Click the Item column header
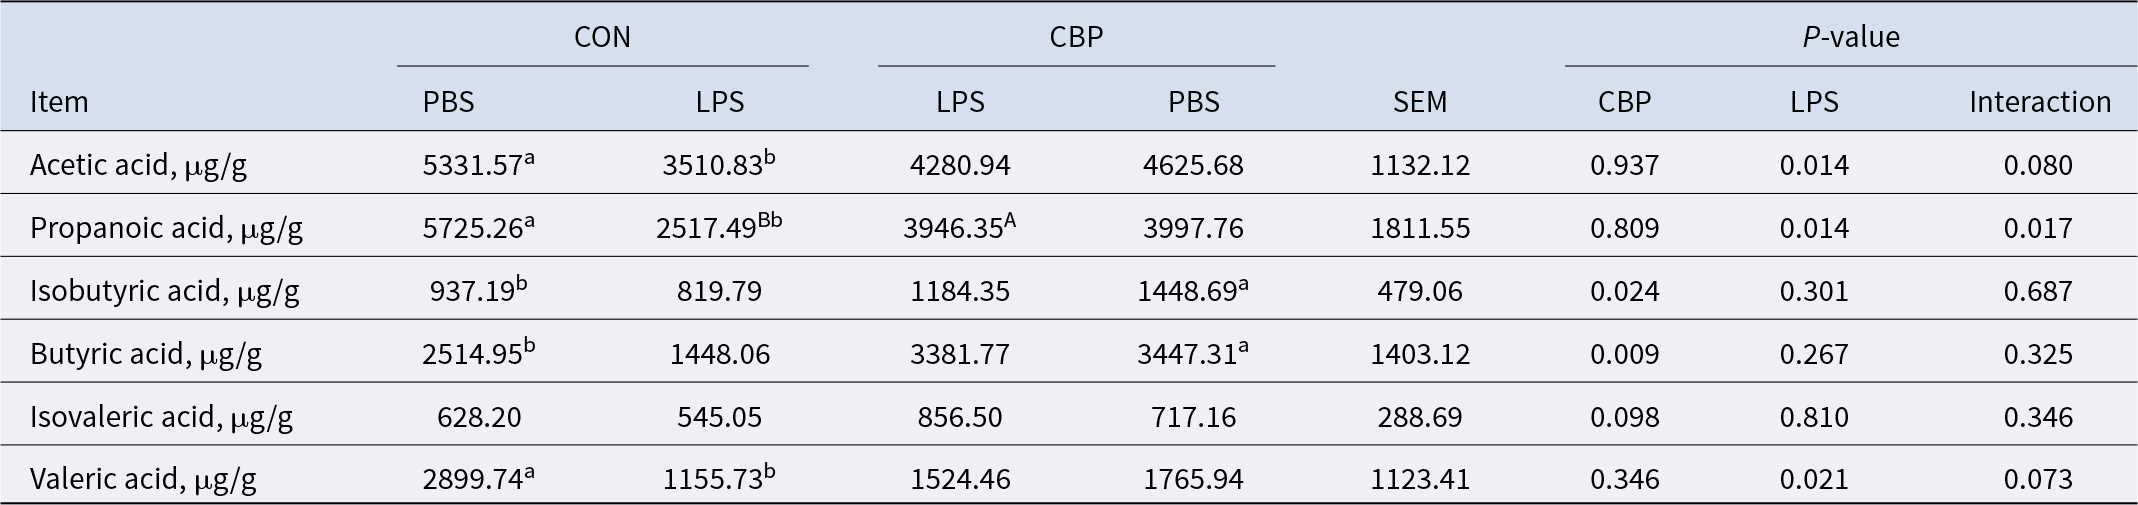The width and height of the screenshot is (2138, 505). pyautogui.click(x=59, y=101)
